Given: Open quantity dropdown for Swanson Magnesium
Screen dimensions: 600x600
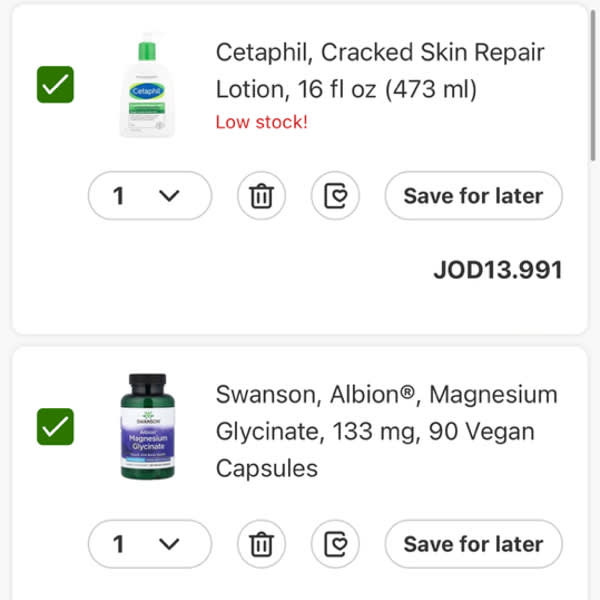Looking at the screenshot, I should click(150, 544).
